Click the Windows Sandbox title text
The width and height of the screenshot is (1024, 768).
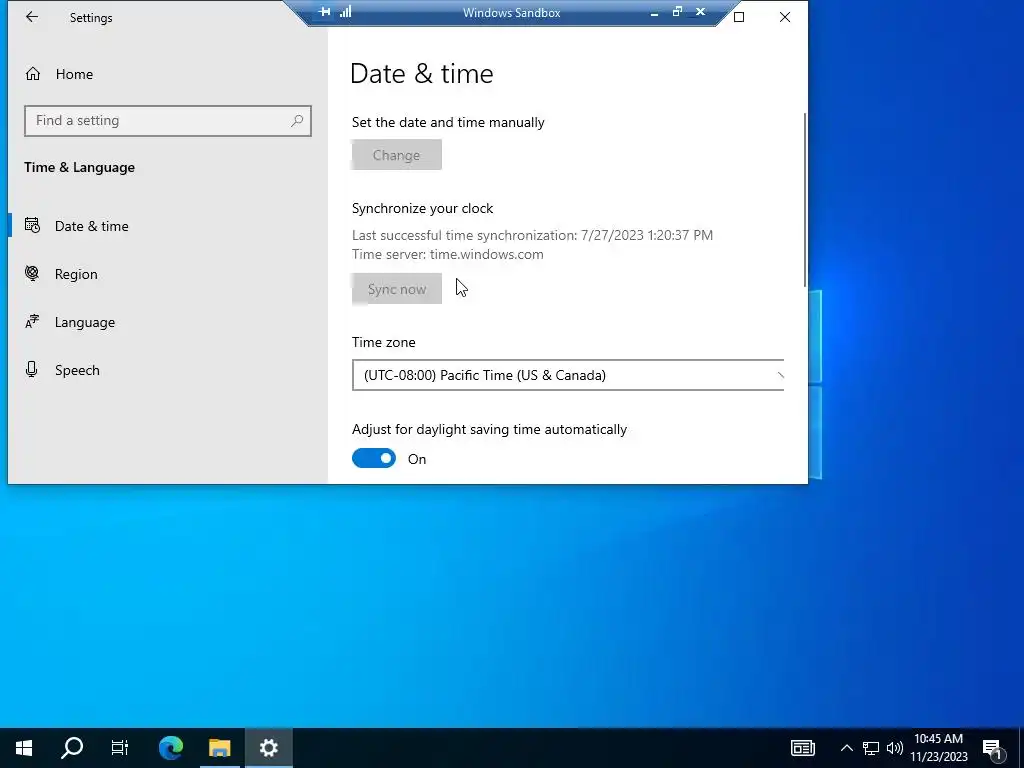[511, 12]
